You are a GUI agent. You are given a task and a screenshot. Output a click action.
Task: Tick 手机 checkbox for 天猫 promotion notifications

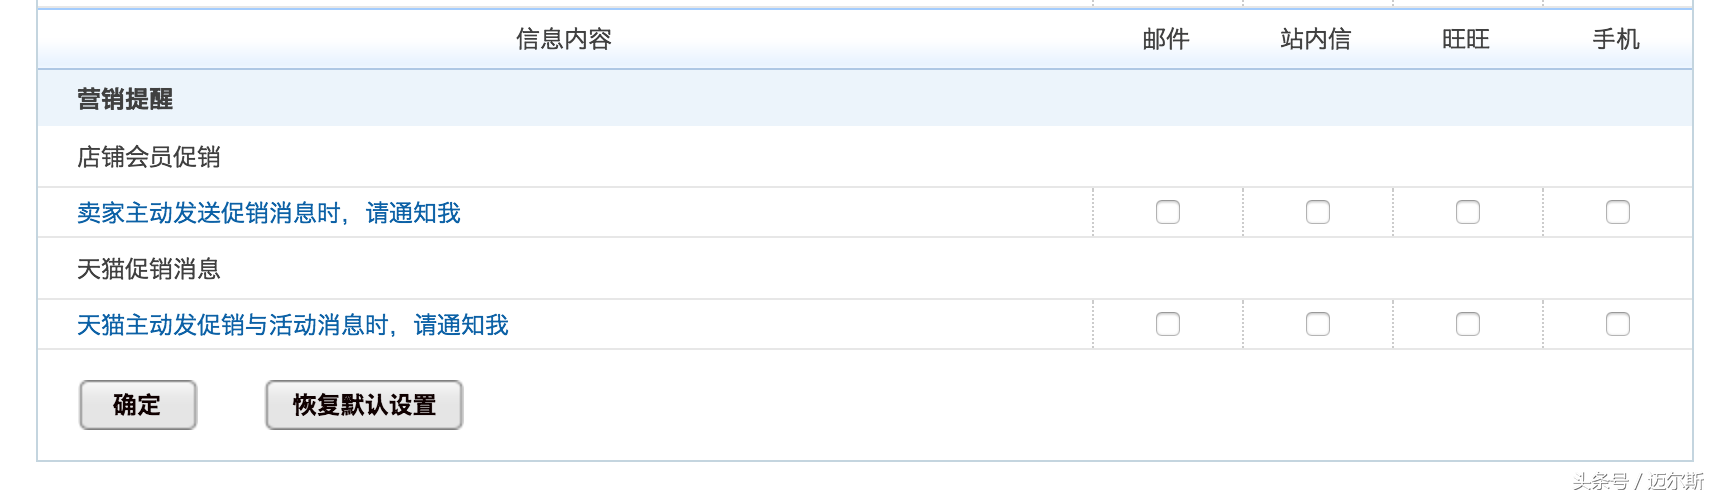1617,324
